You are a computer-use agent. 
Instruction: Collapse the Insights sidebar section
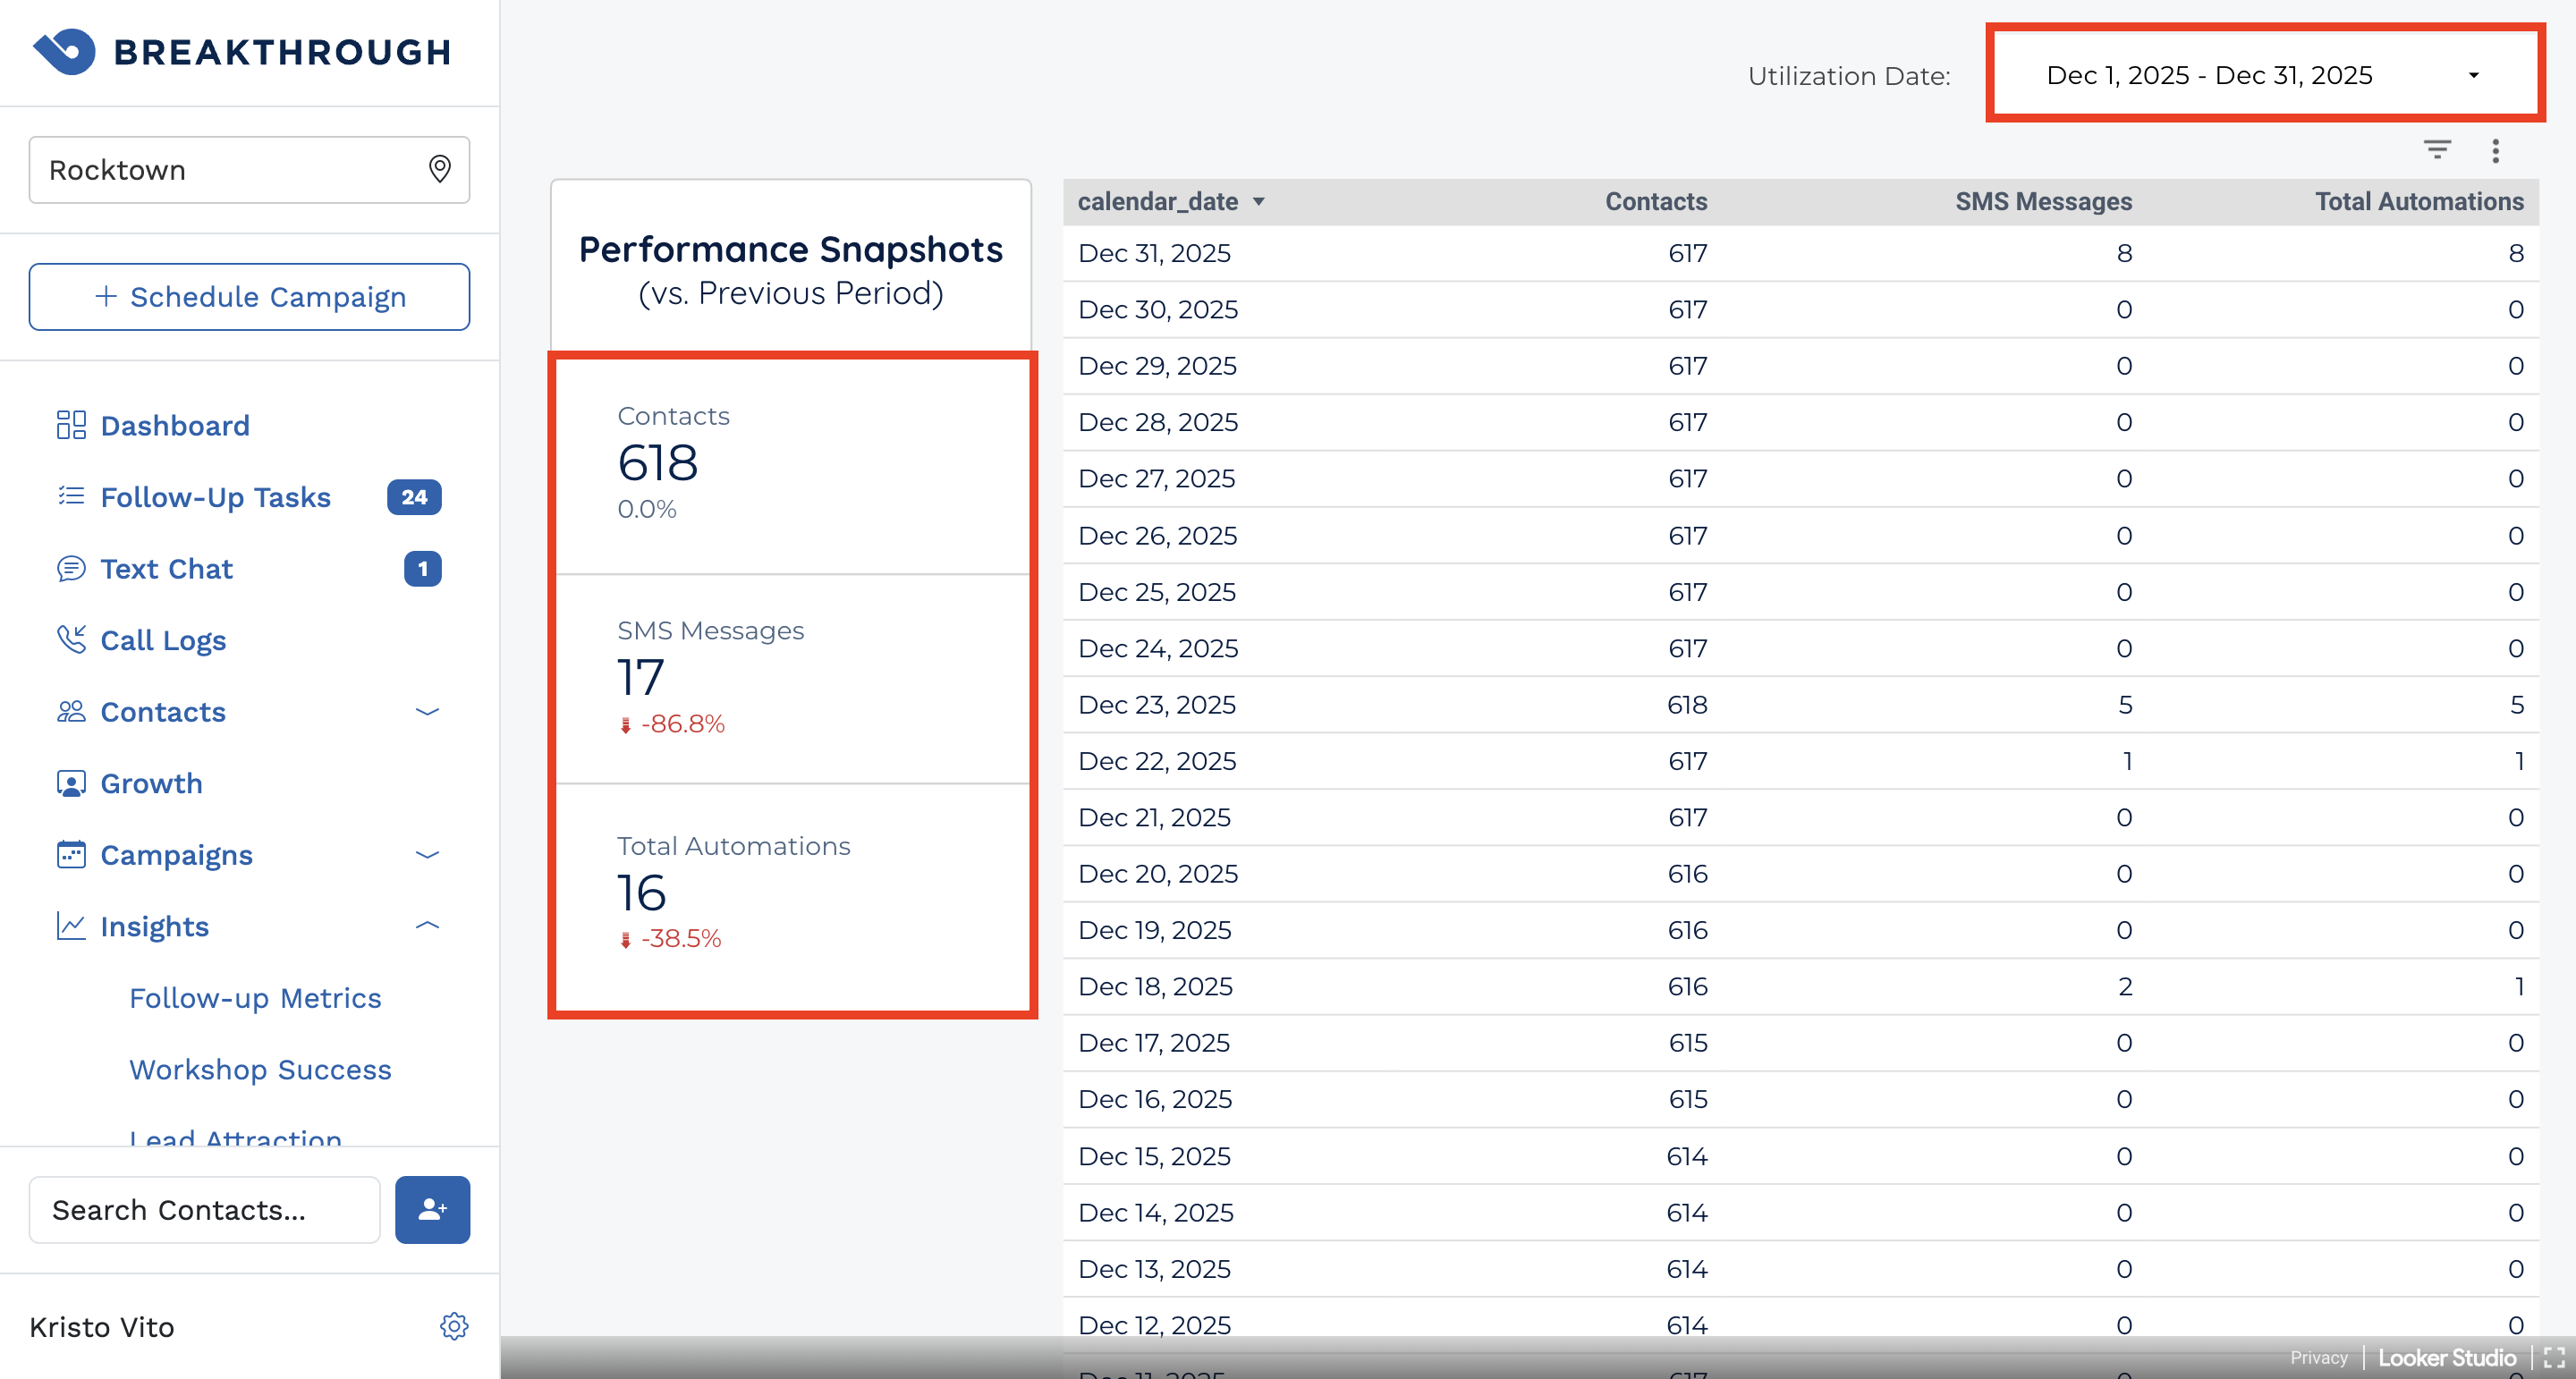tap(427, 926)
